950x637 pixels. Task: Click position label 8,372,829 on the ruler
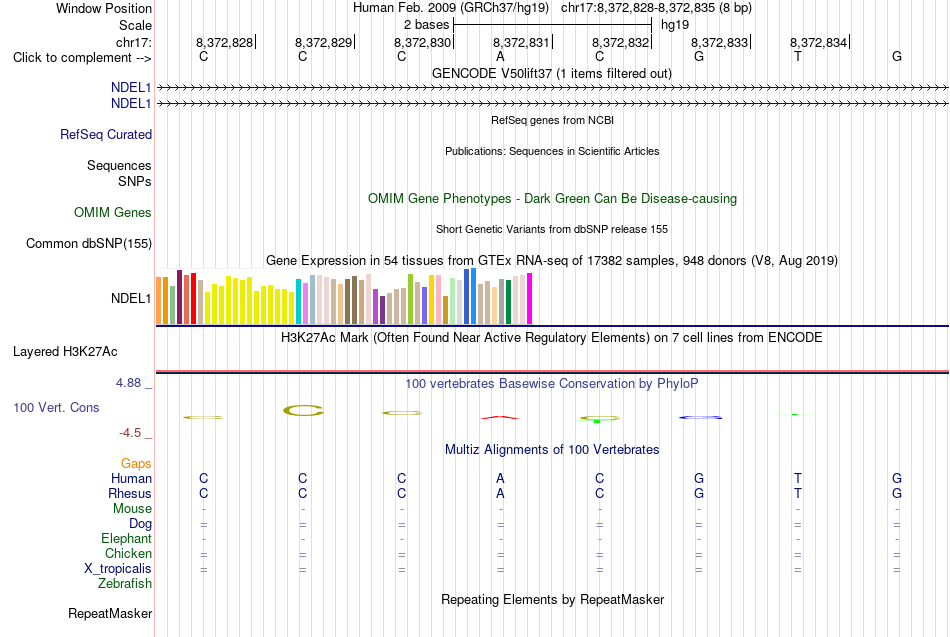pos(324,42)
